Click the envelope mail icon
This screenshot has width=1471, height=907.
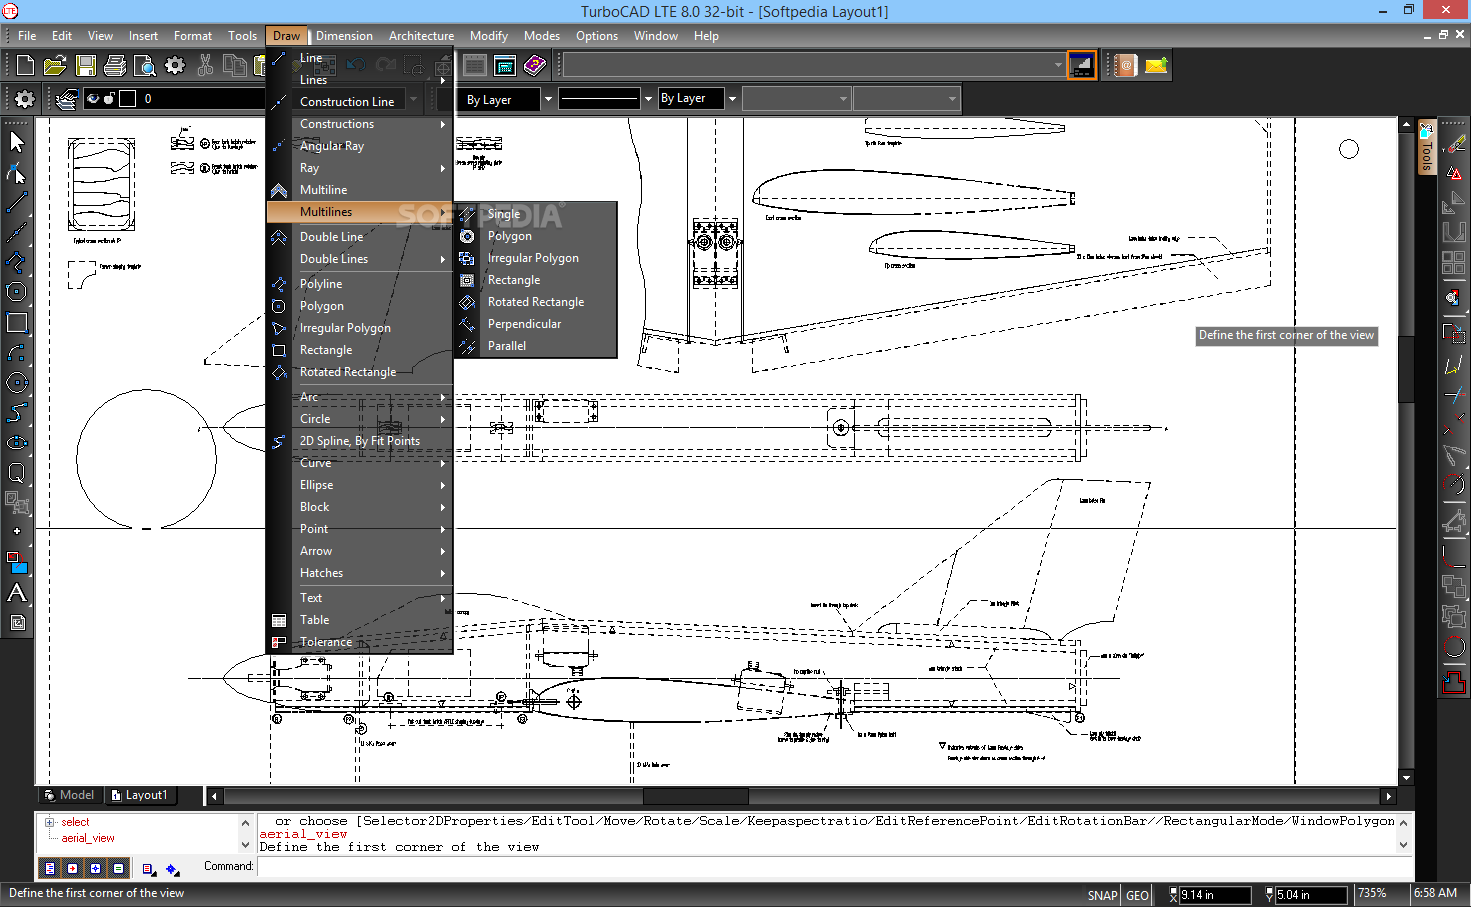[x=1156, y=66]
